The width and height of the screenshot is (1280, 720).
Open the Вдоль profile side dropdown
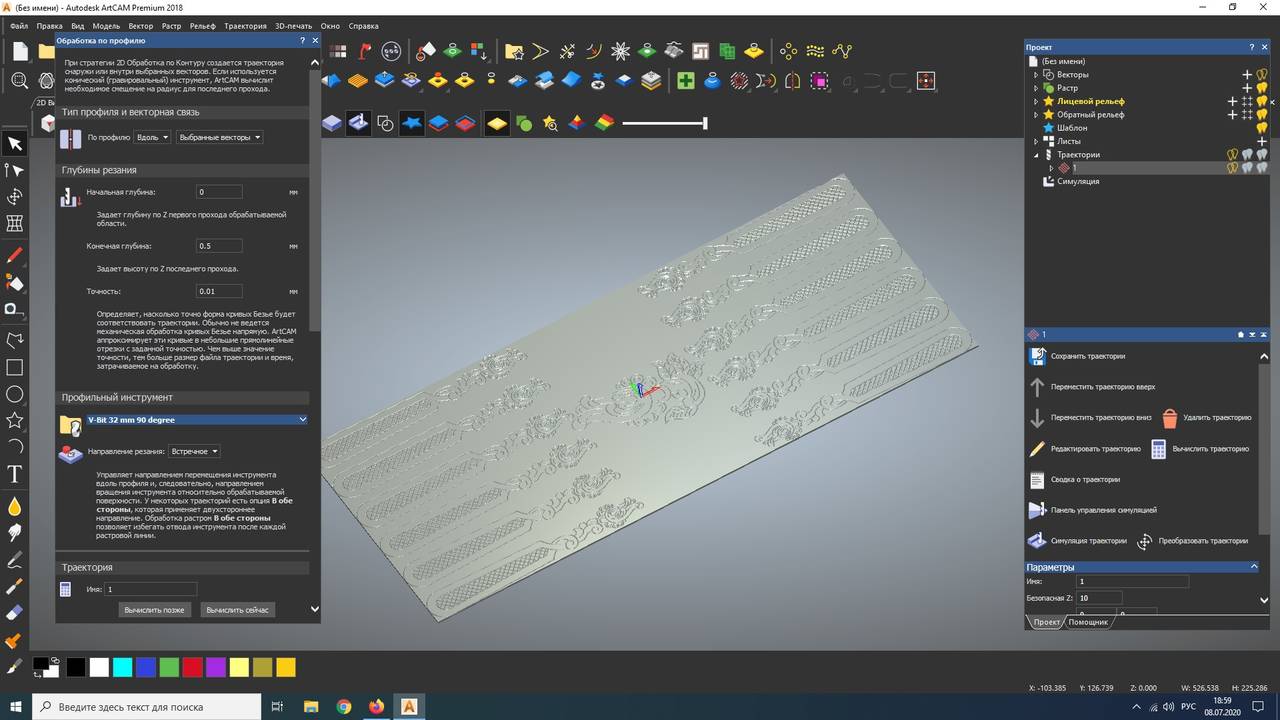[x=153, y=137]
